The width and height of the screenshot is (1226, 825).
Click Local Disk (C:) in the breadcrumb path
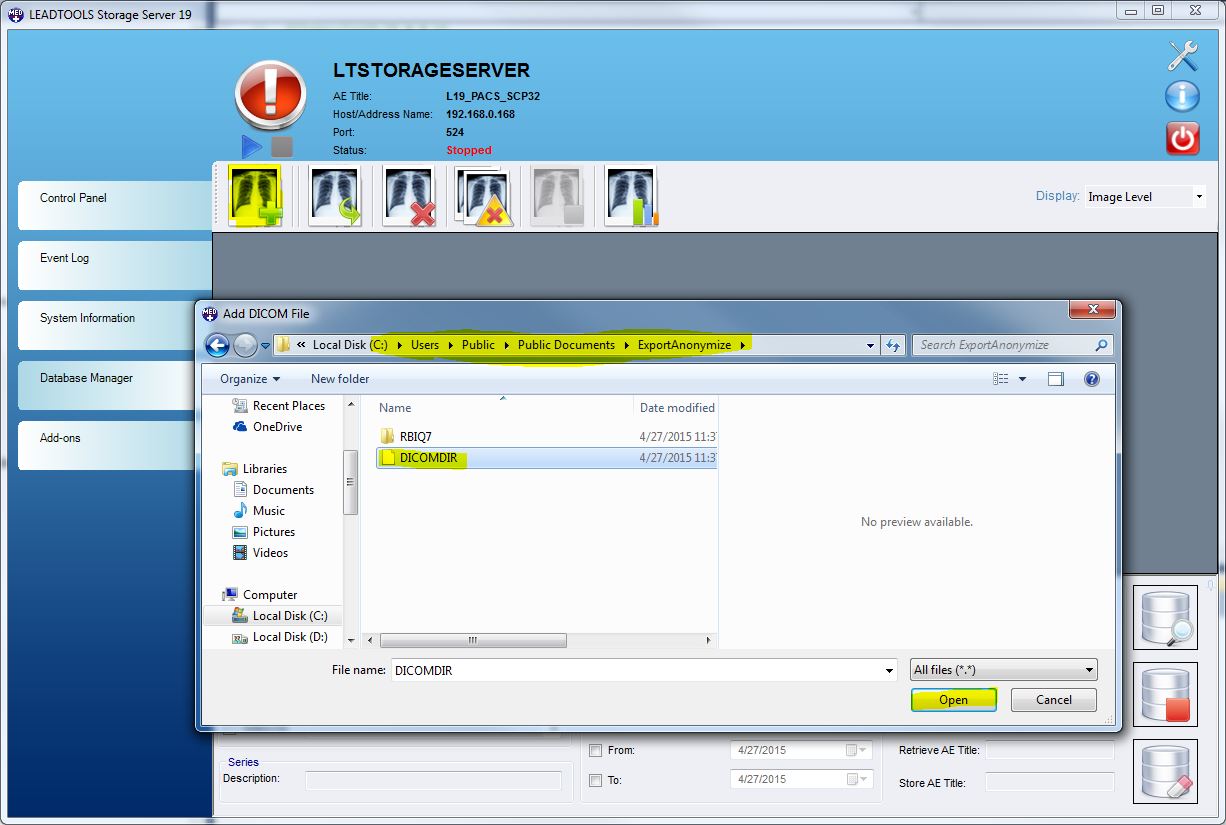coord(350,345)
